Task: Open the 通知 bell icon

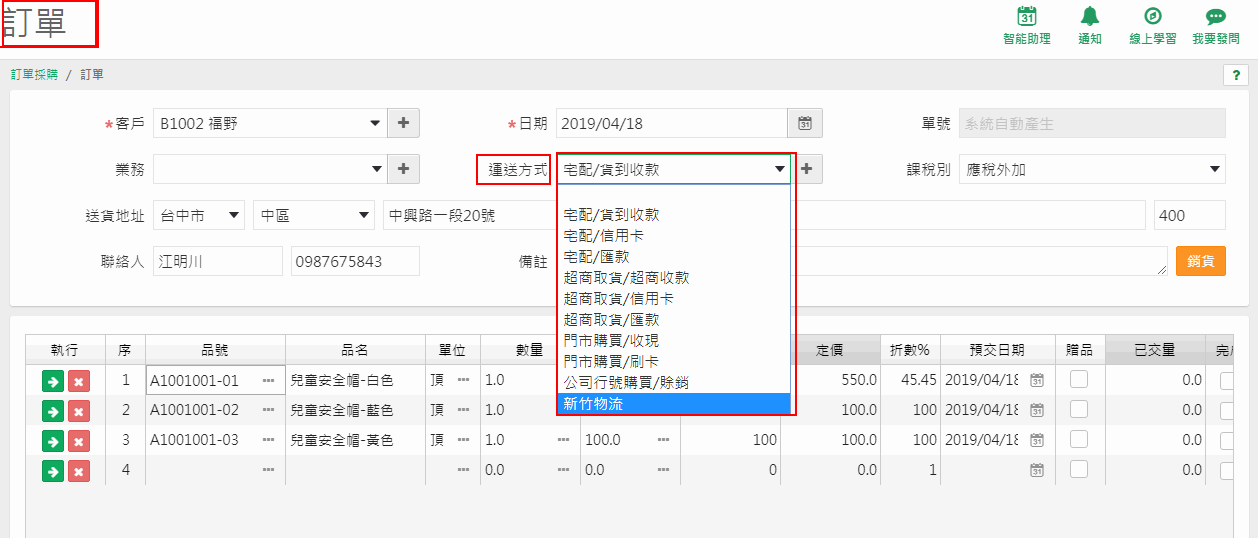Action: [x=1090, y=17]
